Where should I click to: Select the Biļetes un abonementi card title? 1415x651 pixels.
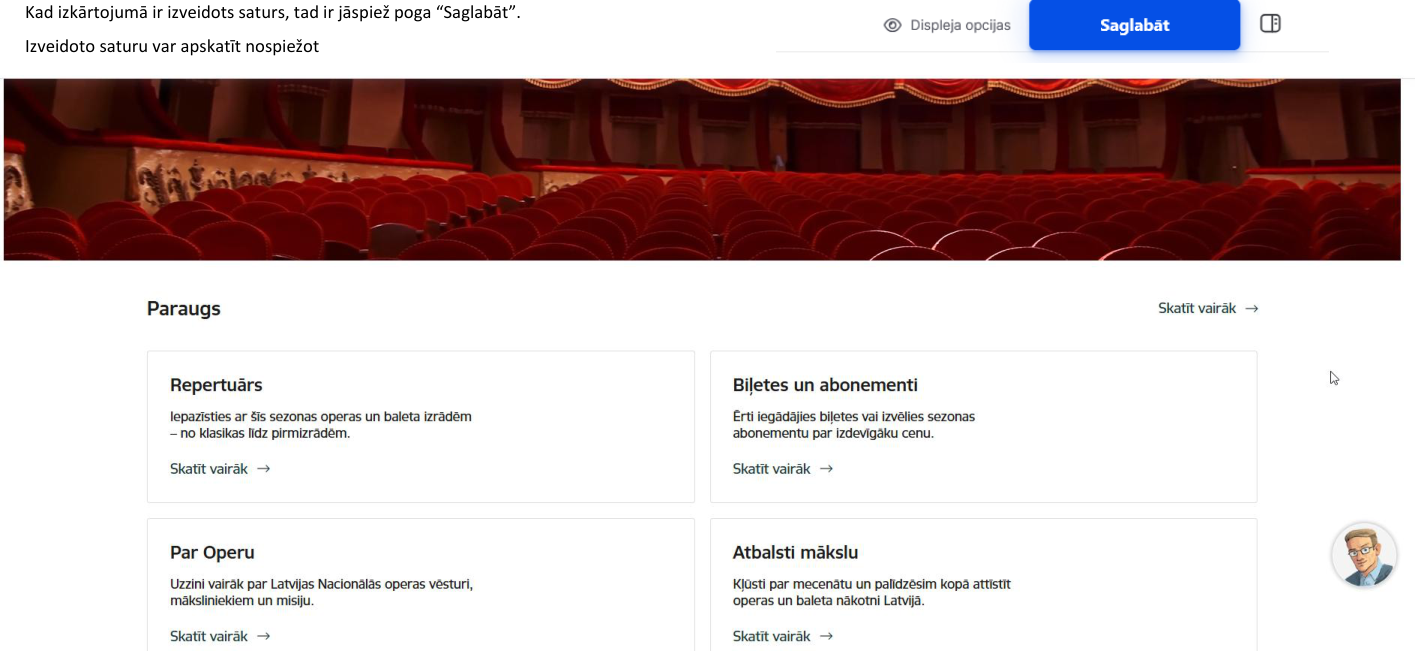(825, 385)
